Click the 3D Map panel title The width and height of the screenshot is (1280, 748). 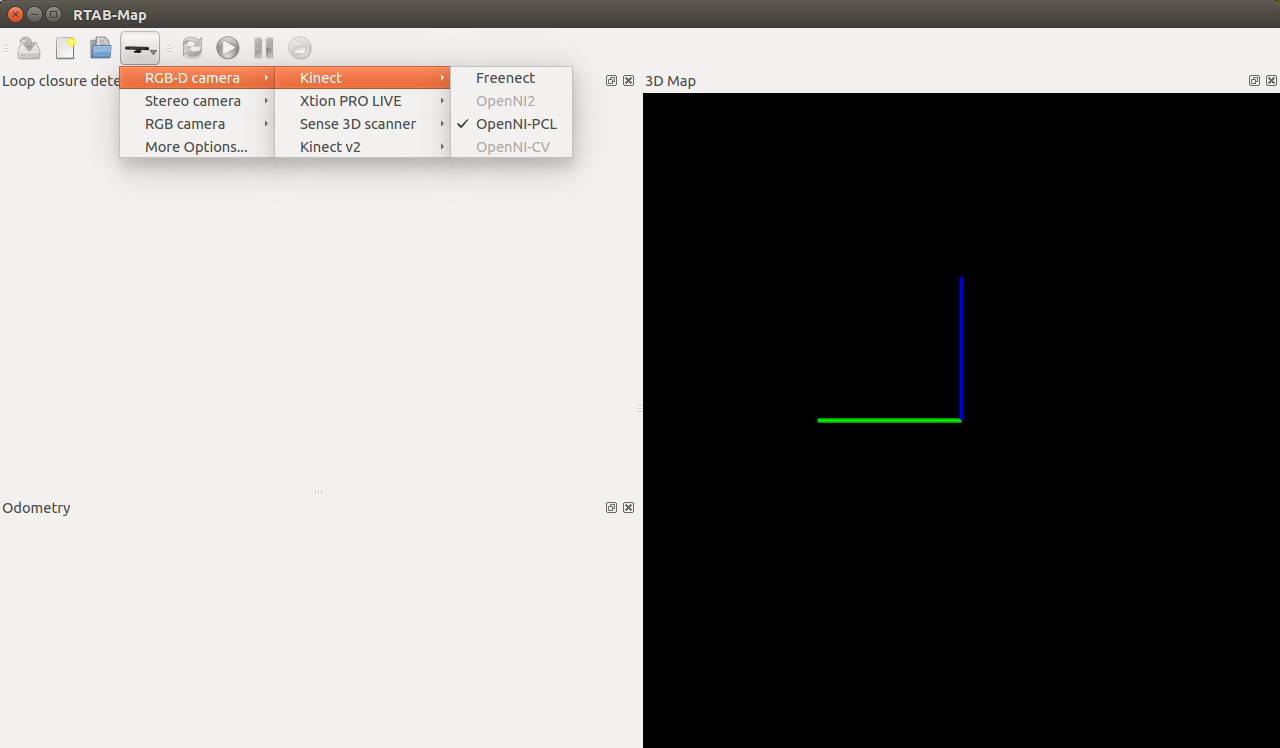coord(670,81)
